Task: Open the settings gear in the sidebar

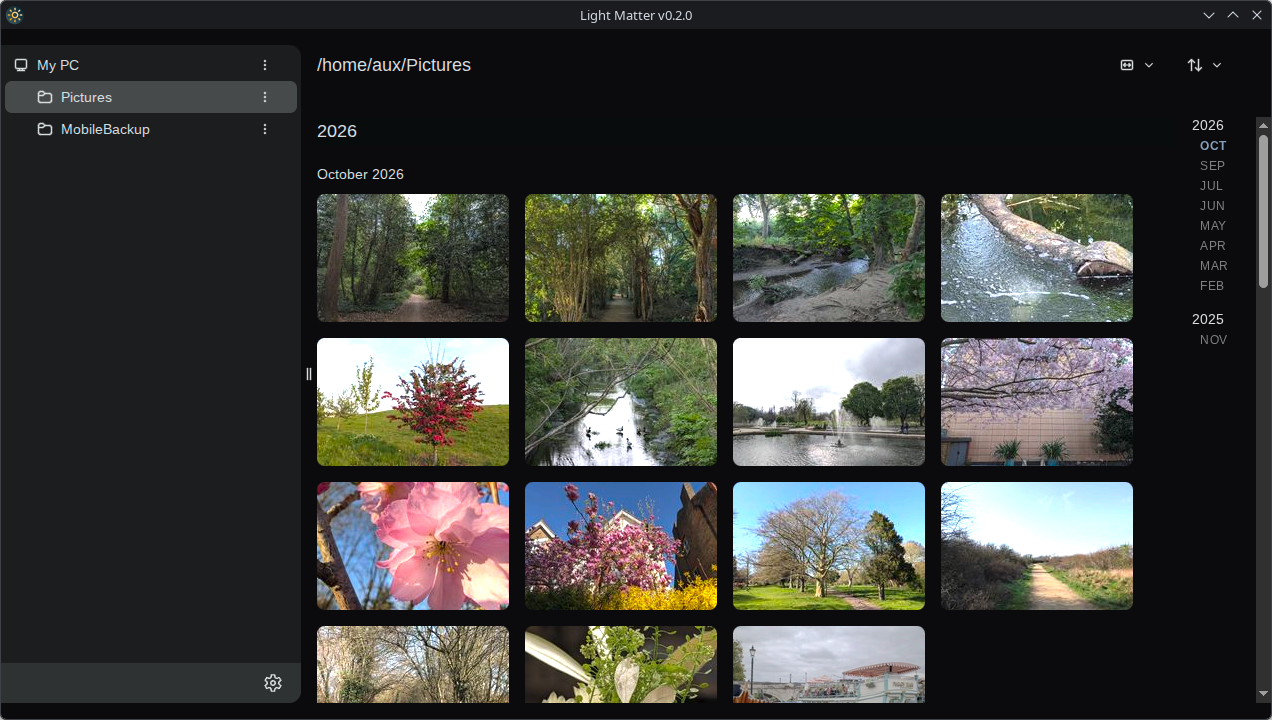Action: point(273,683)
